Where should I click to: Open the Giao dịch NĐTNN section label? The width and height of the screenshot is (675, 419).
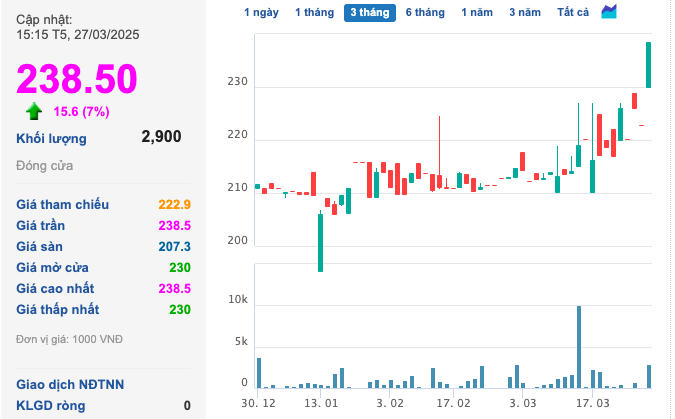65,384
